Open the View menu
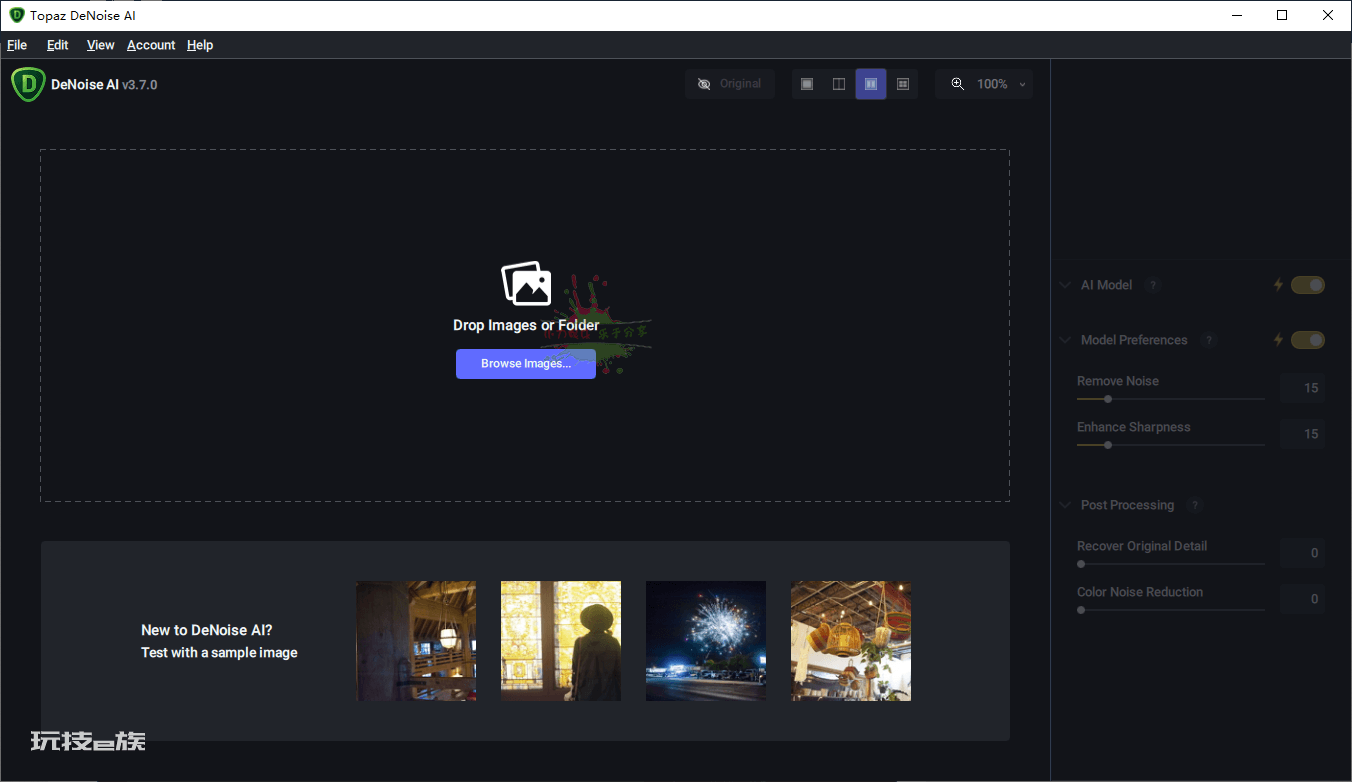This screenshot has width=1352, height=782. [x=100, y=45]
